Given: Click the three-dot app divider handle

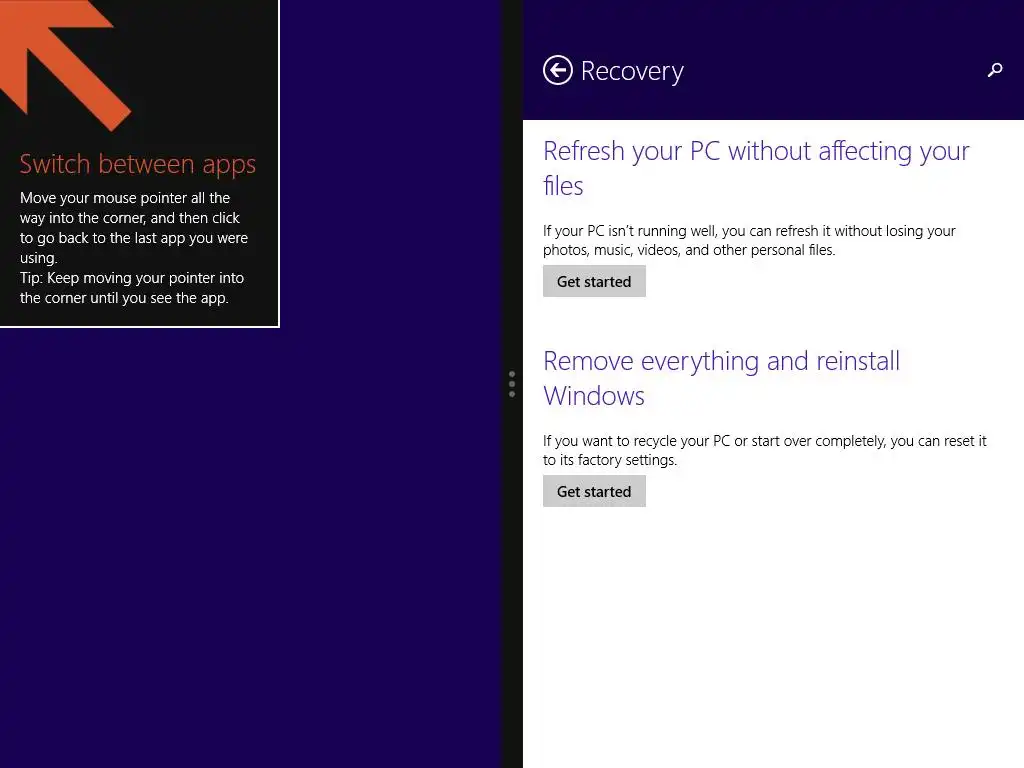Looking at the screenshot, I should click(x=512, y=384).
